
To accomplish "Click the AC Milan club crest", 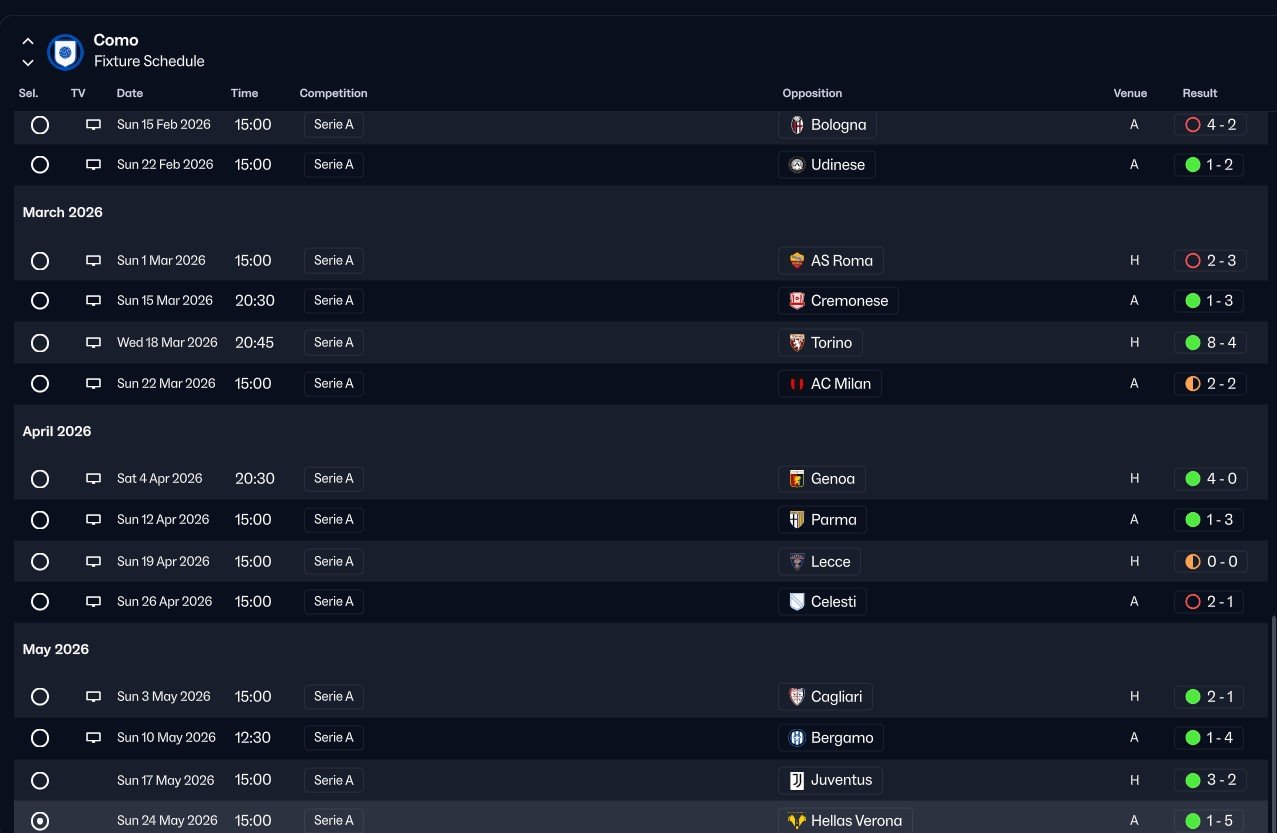I will (797, 384).
